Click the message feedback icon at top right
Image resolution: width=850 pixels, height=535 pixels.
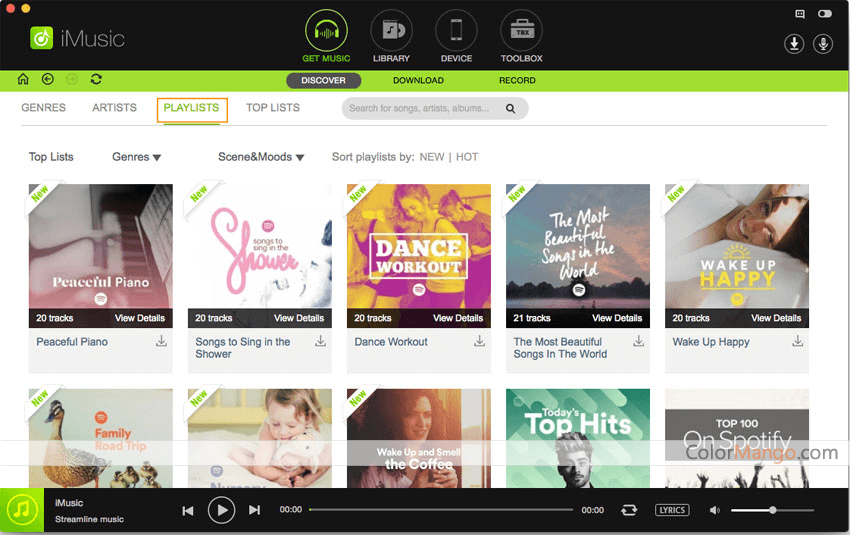800,14
